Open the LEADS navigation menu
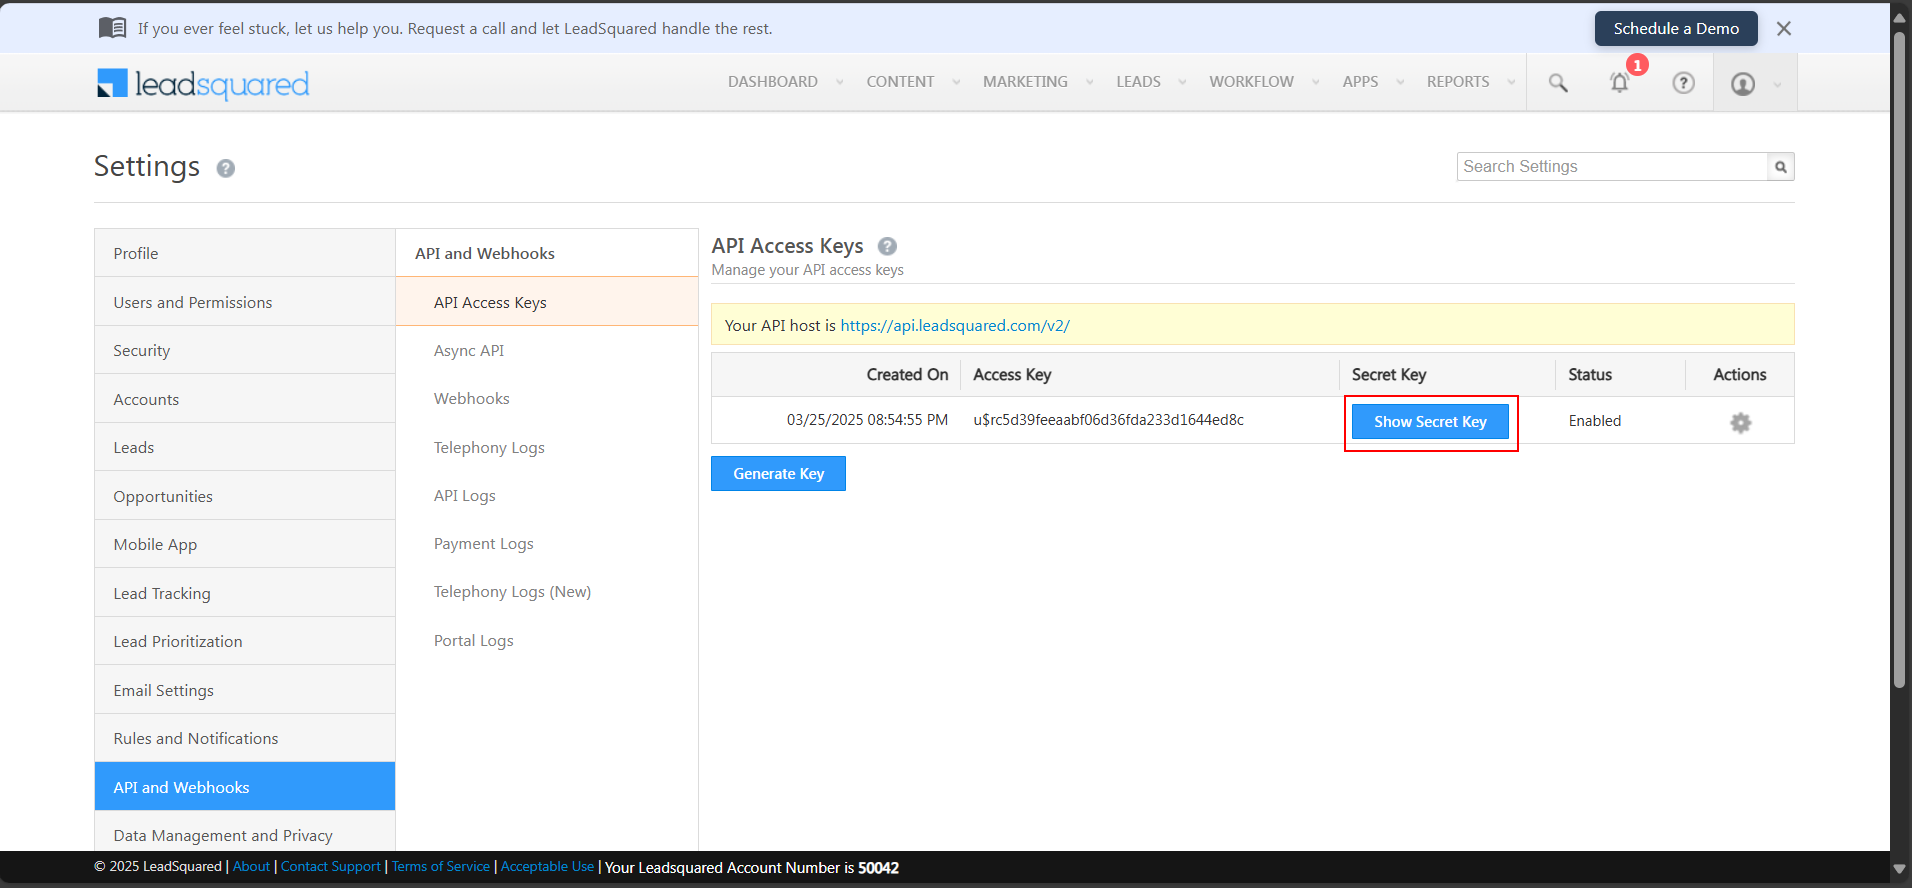1912x888 pixels. point(1138,82)
